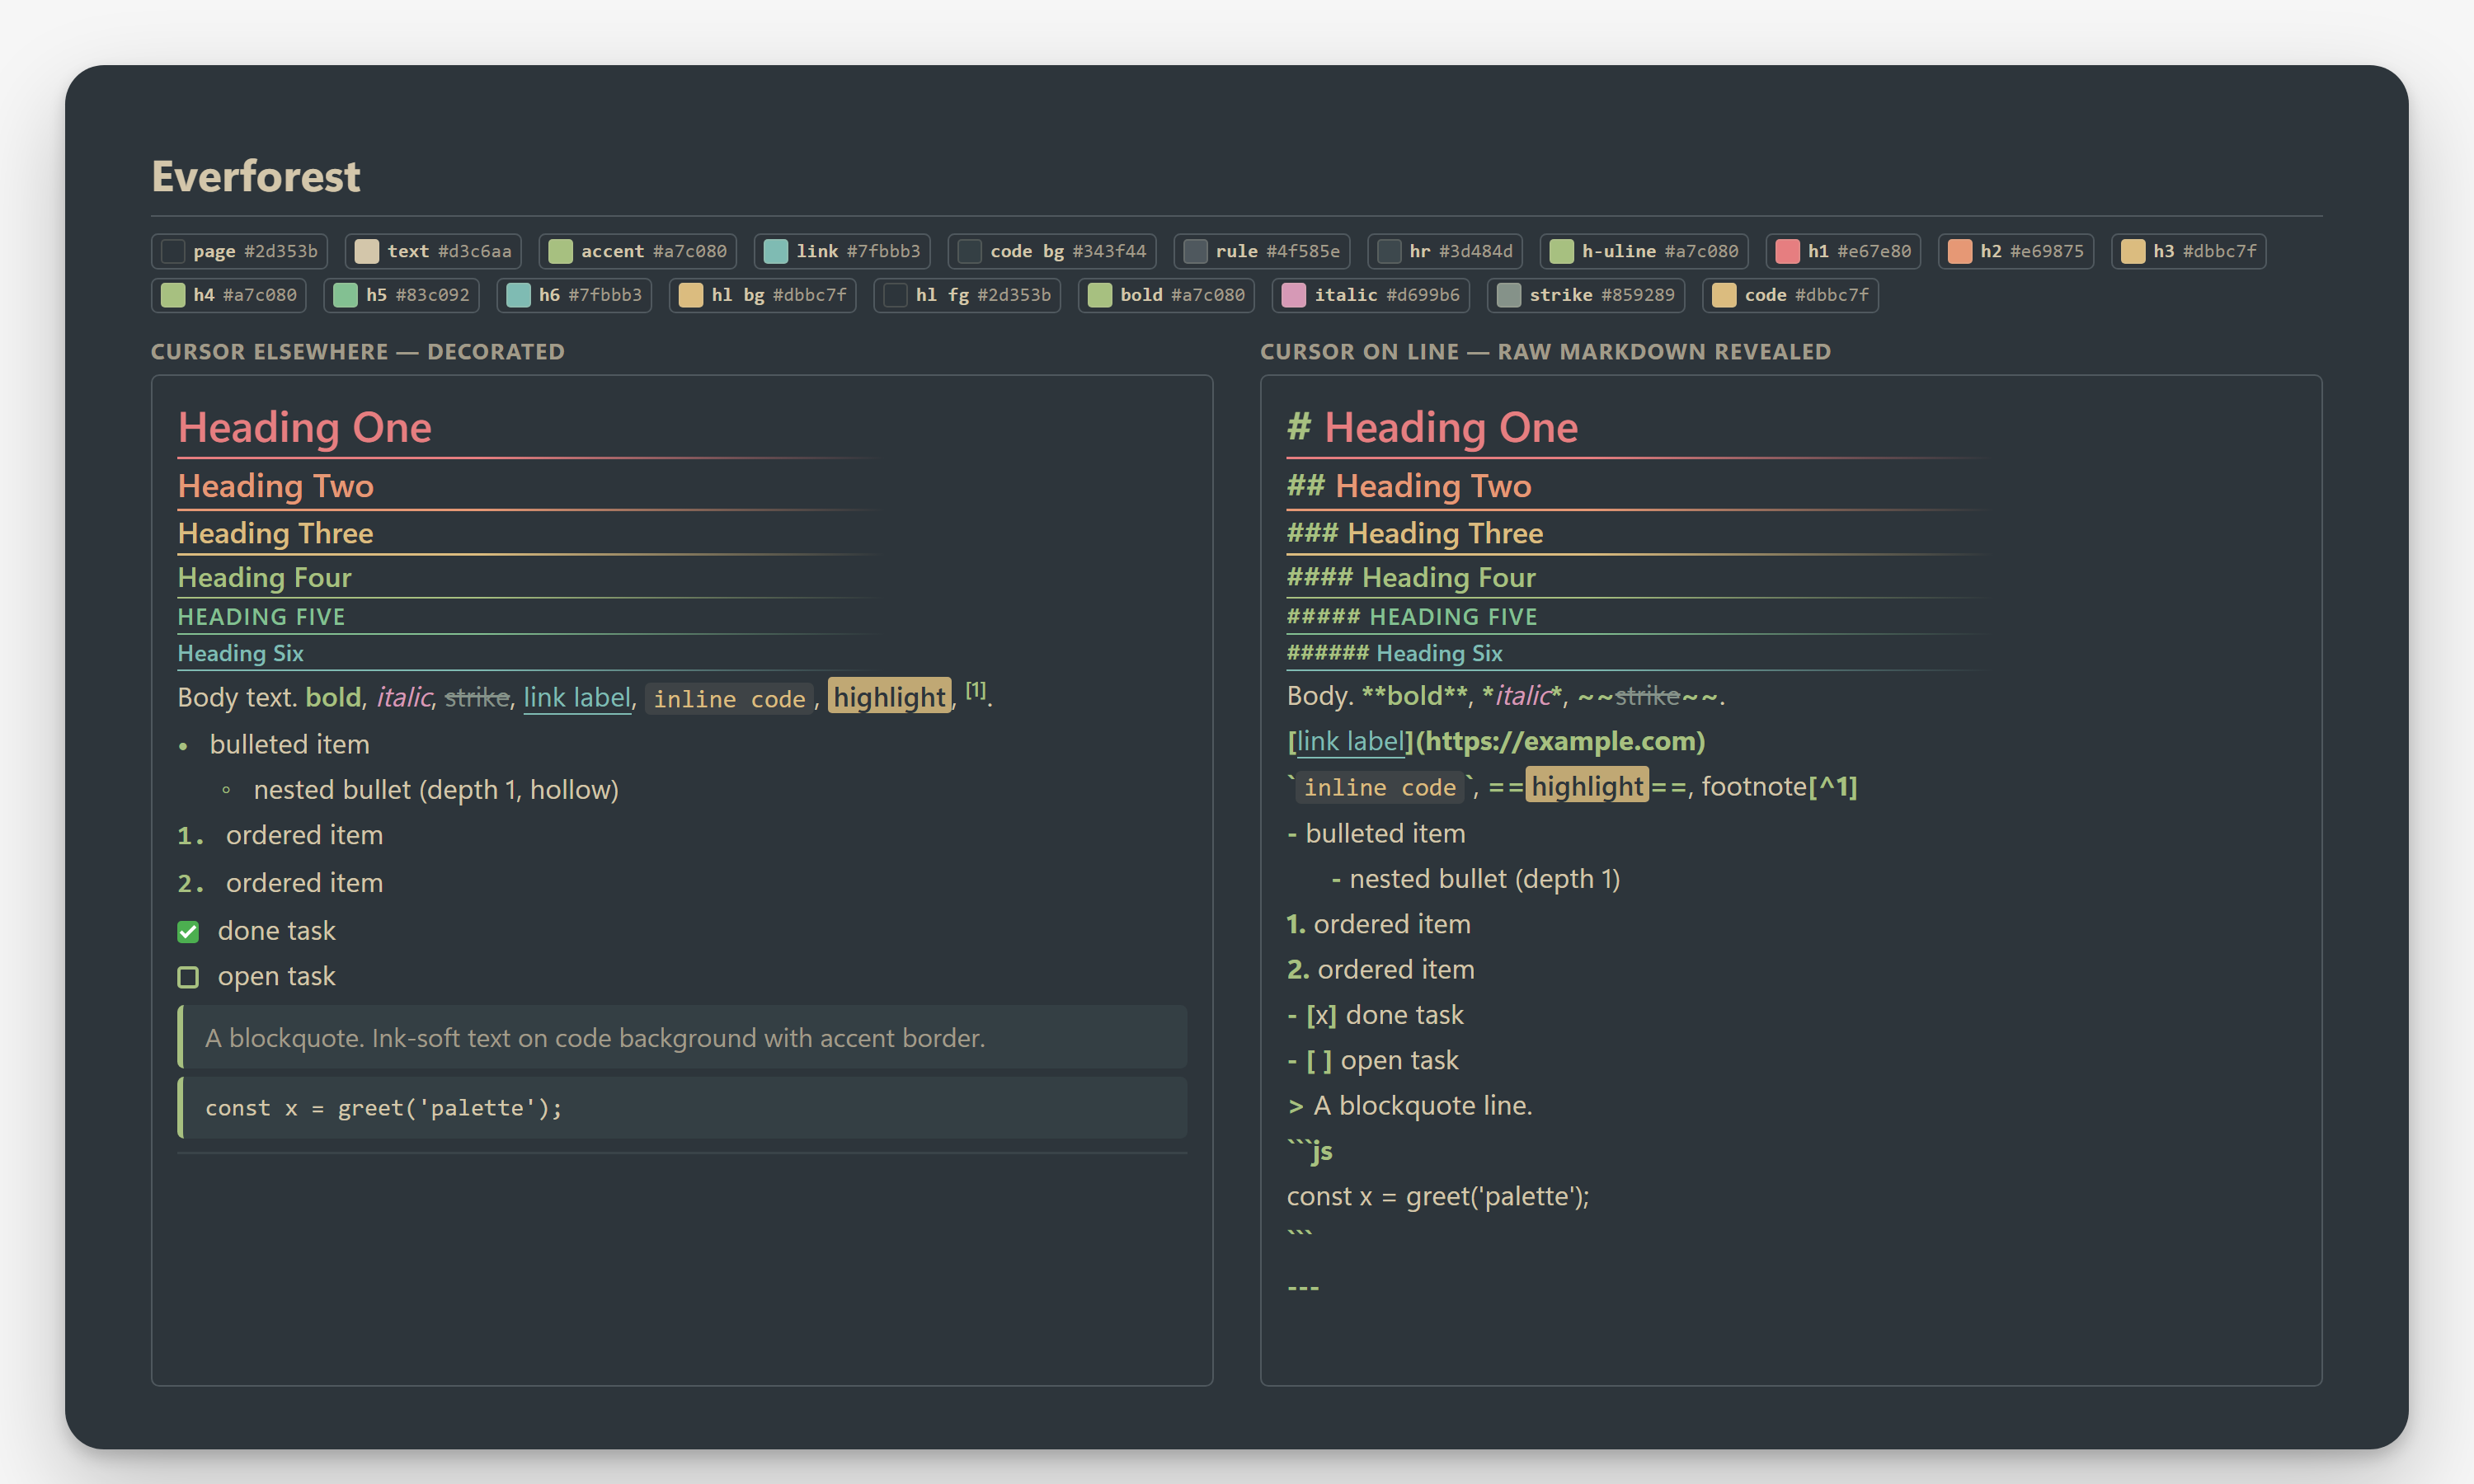
Task: Uncheck the done task checkbox
Action: tap(188, 932)
